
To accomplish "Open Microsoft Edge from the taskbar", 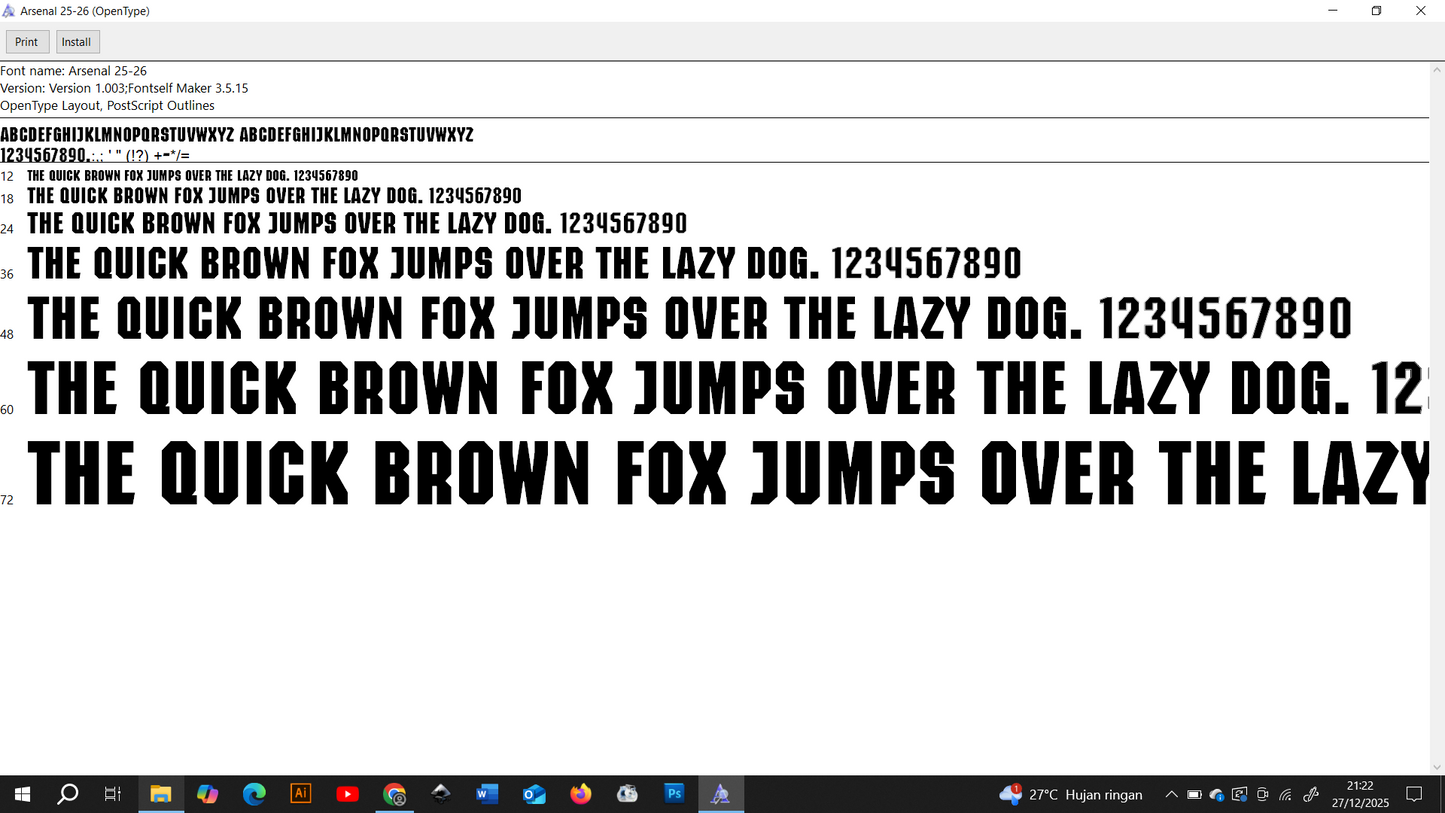I will pyautogui.click(x=254, y=793).
